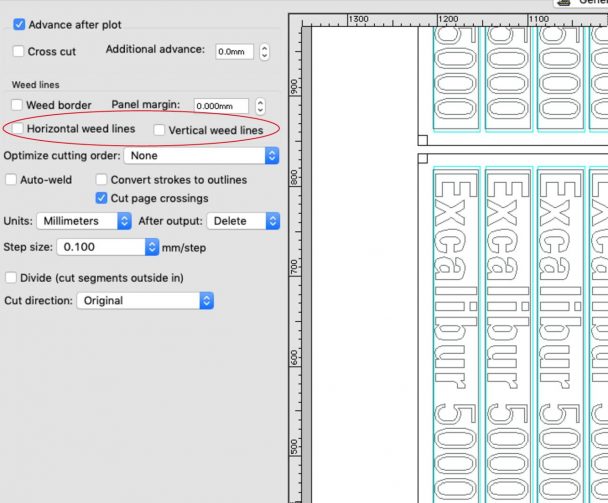Enable the Cross cut option
The height and width of the screenshot is (503, 608).
tap(20, 51)
